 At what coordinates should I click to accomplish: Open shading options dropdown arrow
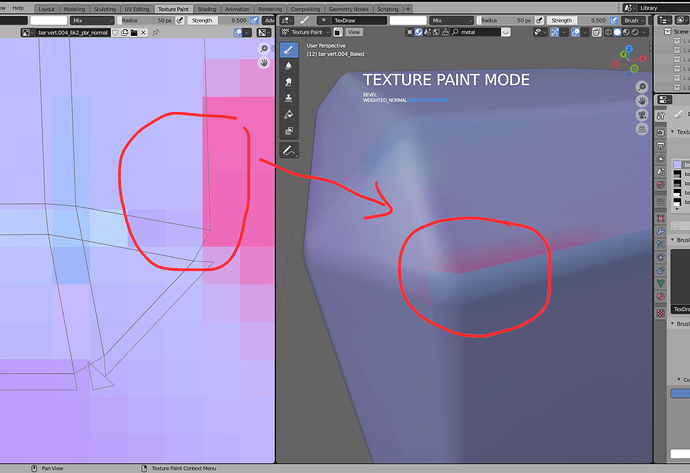pyautogui.click(x=644, y=32)
